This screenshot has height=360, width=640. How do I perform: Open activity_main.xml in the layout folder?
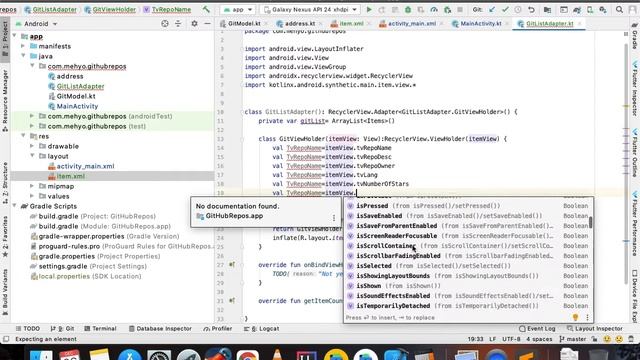pos(85,166)
